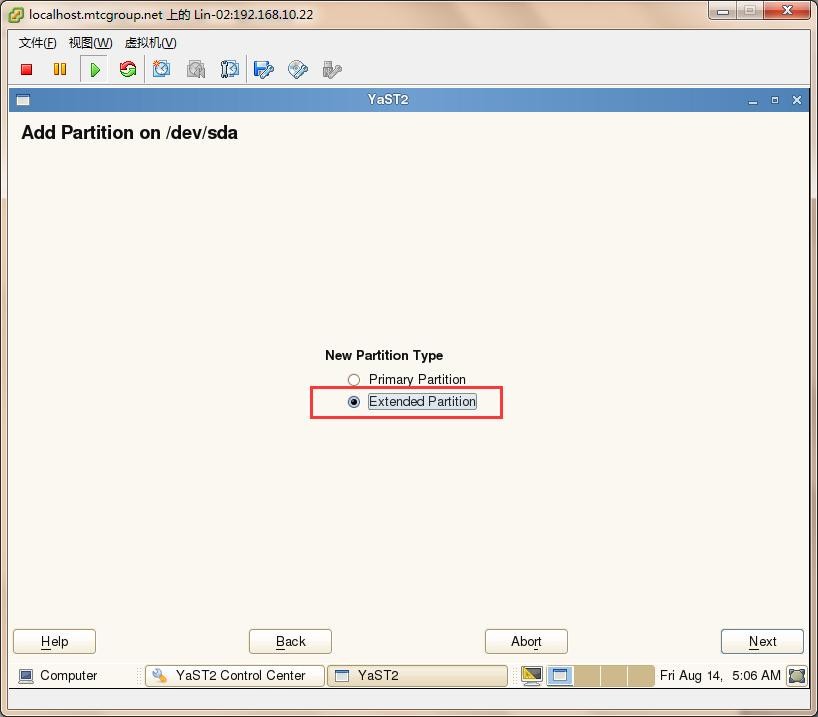
Task: Select the Primary Partition radio button
Action: [354, 379]
